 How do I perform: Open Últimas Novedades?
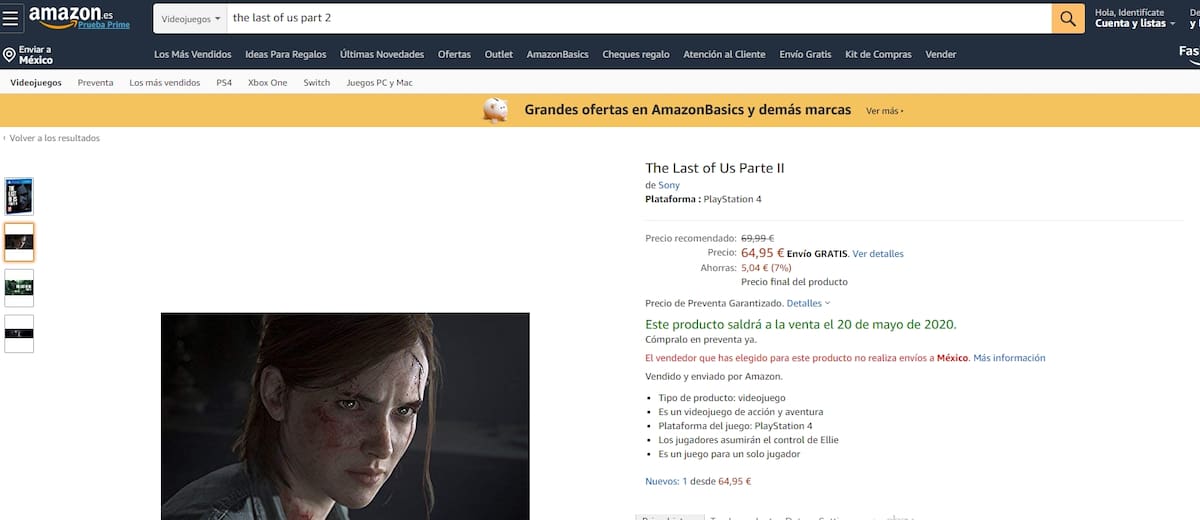[x=382, y=54]
